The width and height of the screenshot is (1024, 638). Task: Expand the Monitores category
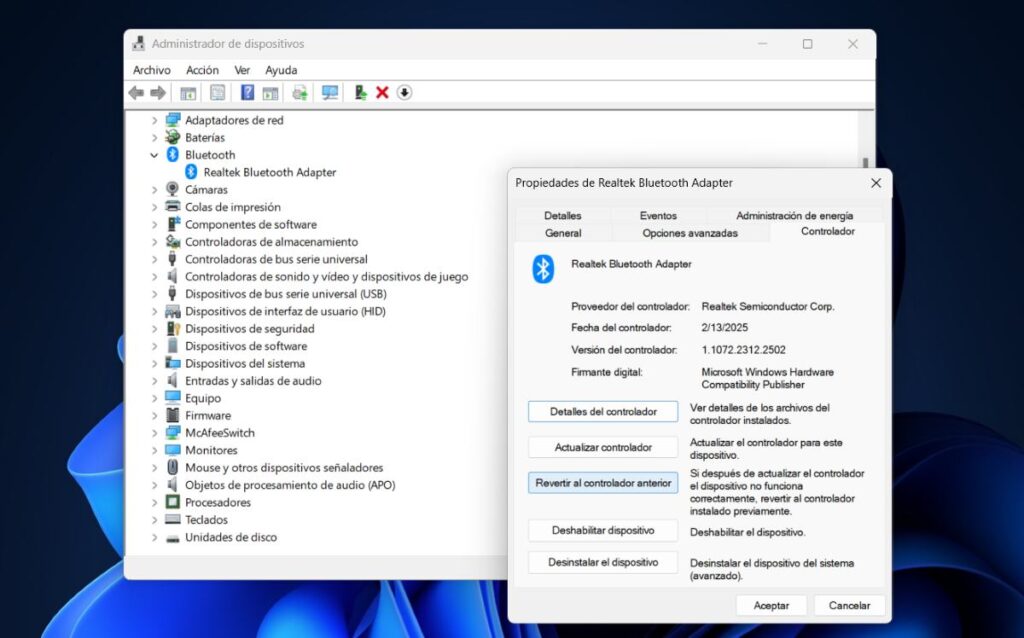(x=152, y=450)
